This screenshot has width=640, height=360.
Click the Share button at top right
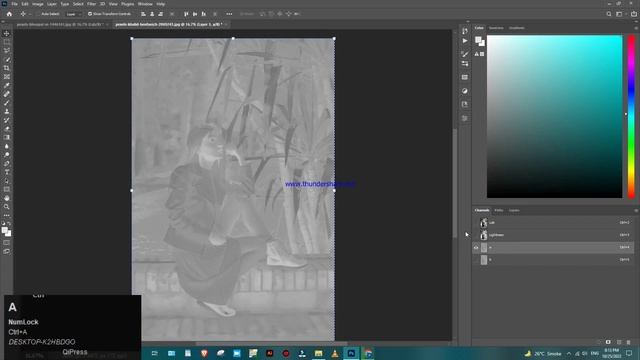pos(633,14)
